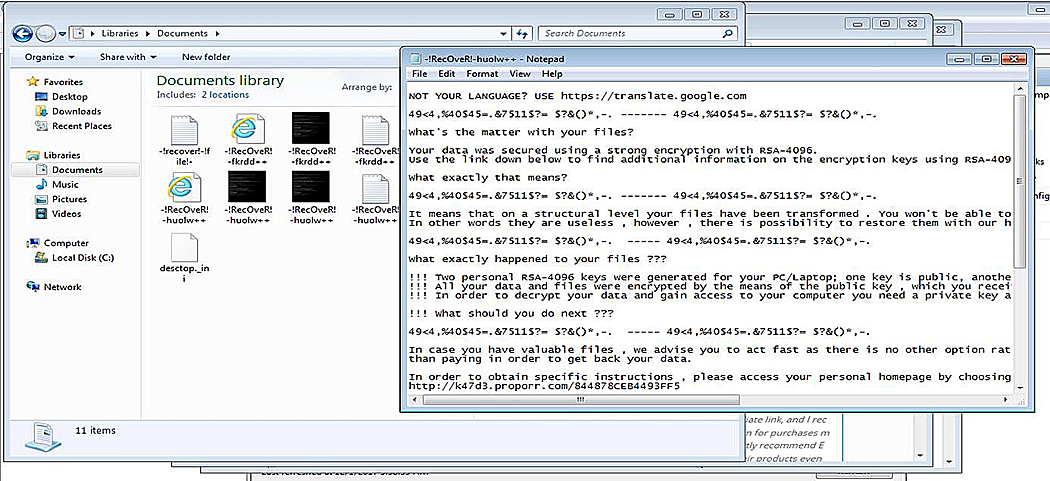Screen dimensions: 1050x481
Task: Click the search magnifier icon
Action: click(x=728, y=33)
